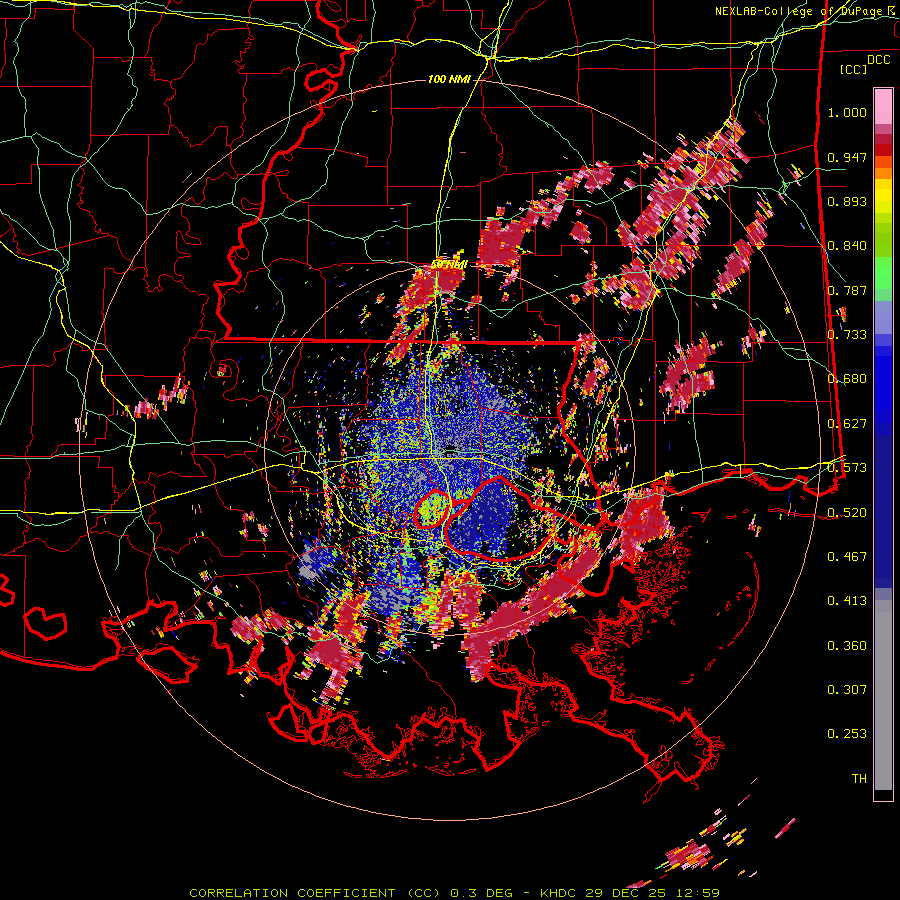Click the NEXLAB-College of DuPage credit text
The image size is (900, 900).
click(x=801, y=11)
